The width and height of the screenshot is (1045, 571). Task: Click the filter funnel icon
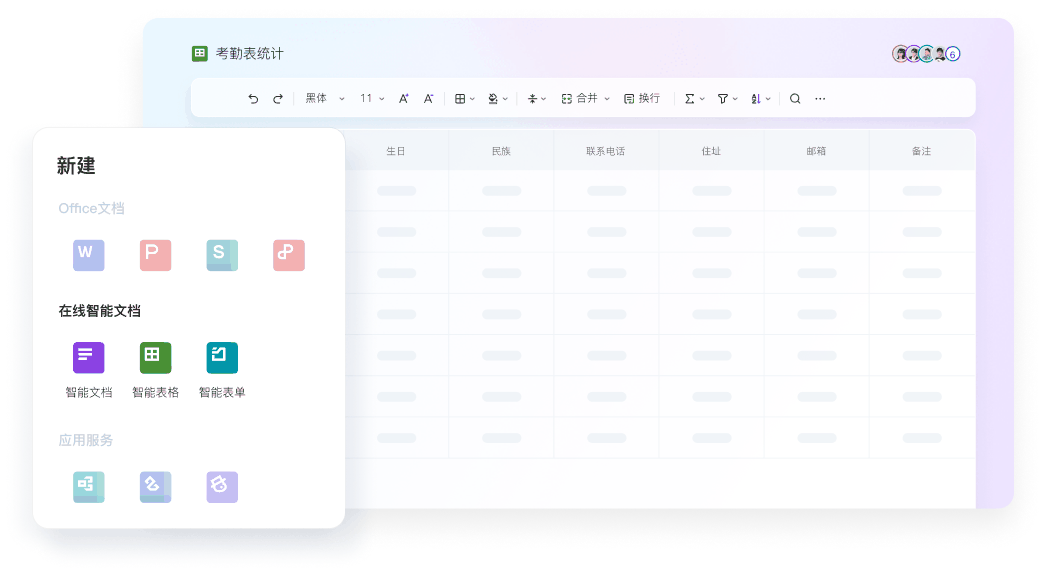point(722,99)
